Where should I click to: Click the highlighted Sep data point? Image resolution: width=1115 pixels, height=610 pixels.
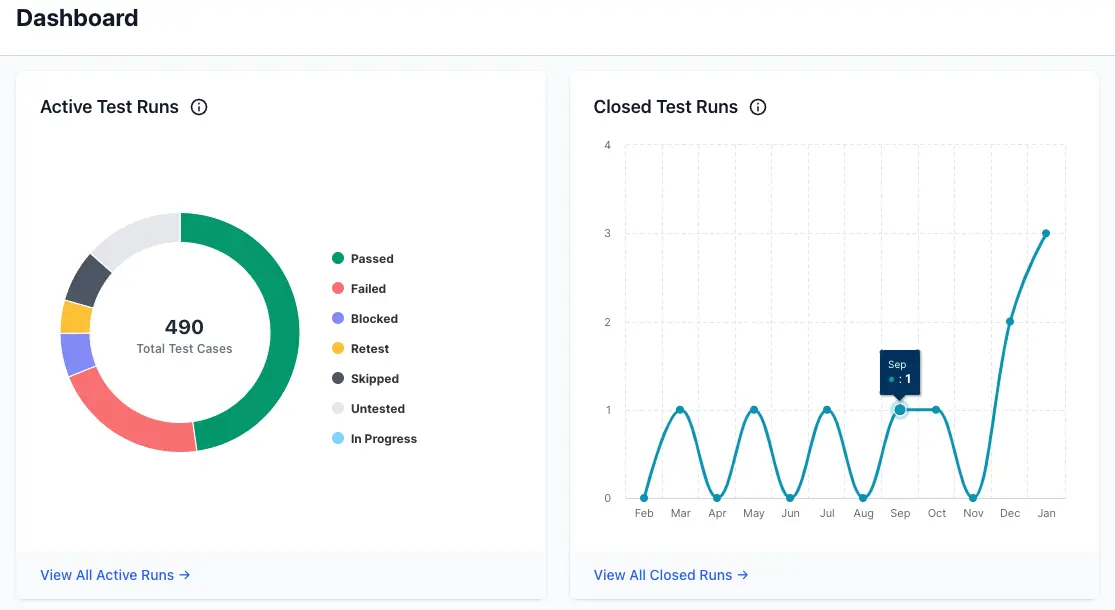pyautogui.click(x=900, y=410)
